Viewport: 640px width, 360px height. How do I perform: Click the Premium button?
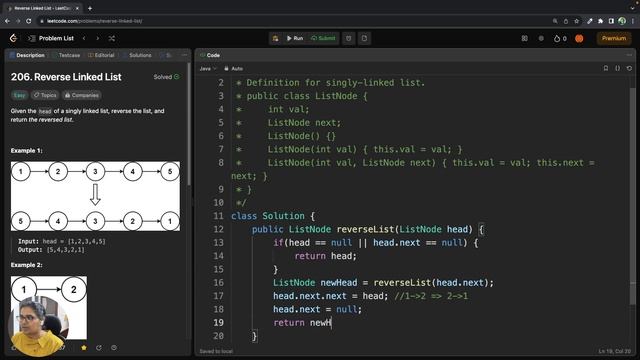point(614,38)
